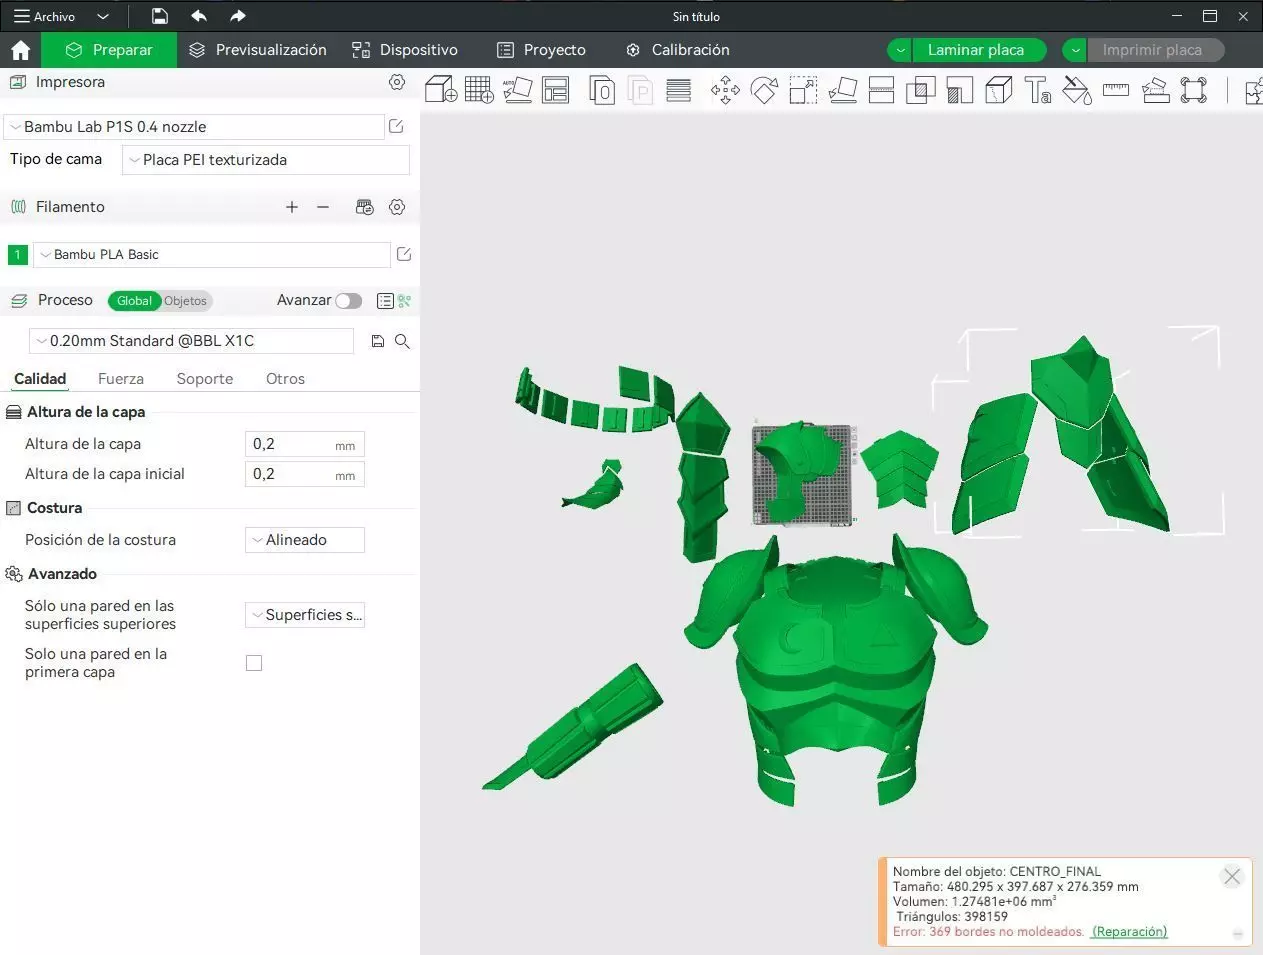The width and height of the screenshot is (1263, 955).
Task: Select the Soporte settings tab
Action: click(x=205, y=379)
